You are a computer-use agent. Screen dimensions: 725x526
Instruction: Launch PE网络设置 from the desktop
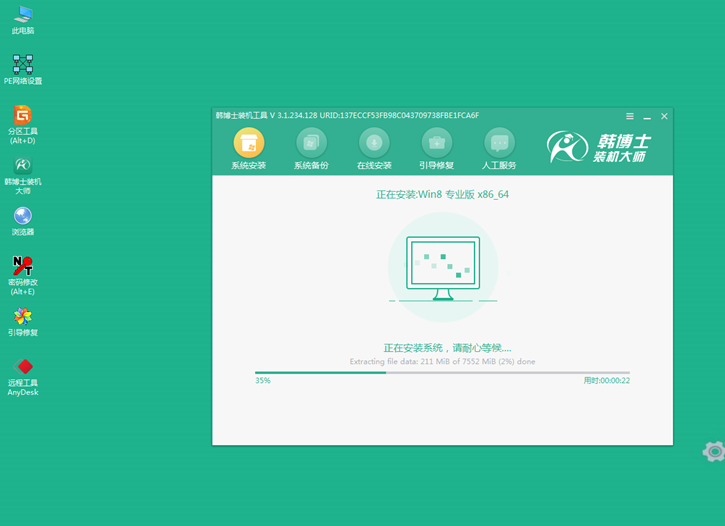[22, 64]
